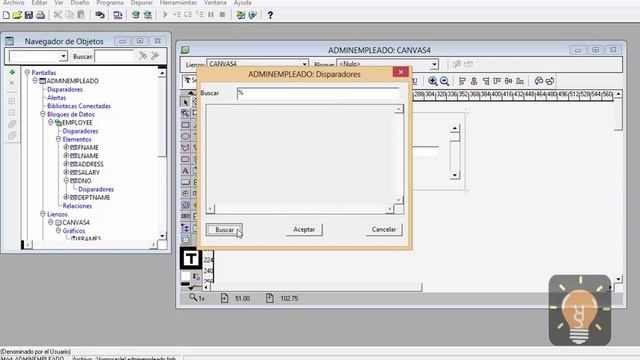The height and width of the screenshot is (360, 640).
Task: Click the New document icon in main toolbar
Action: pyautogui.click(x=6, y=15)
